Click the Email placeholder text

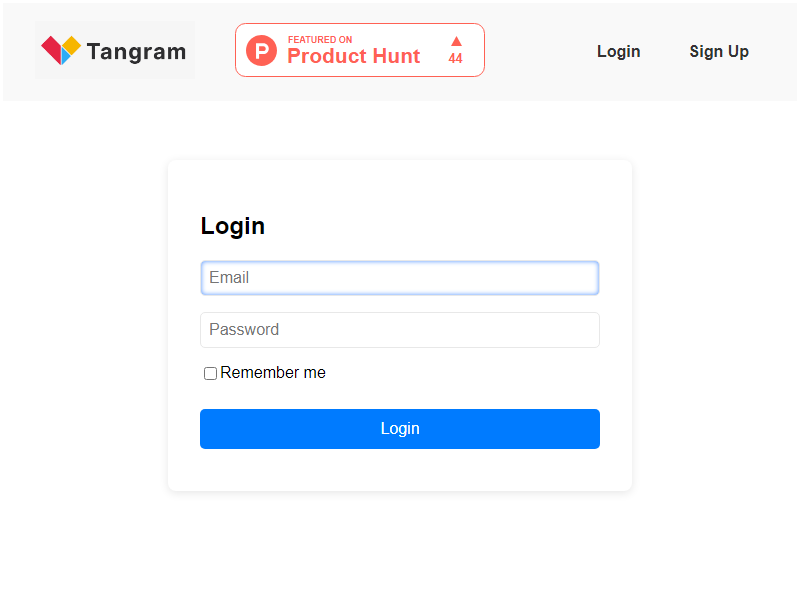[x=229, y=278]
